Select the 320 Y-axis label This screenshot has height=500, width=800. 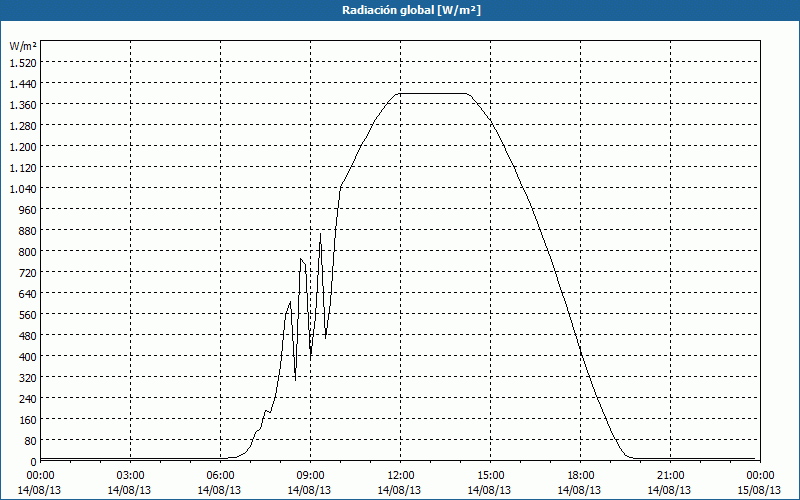(29, 378)
